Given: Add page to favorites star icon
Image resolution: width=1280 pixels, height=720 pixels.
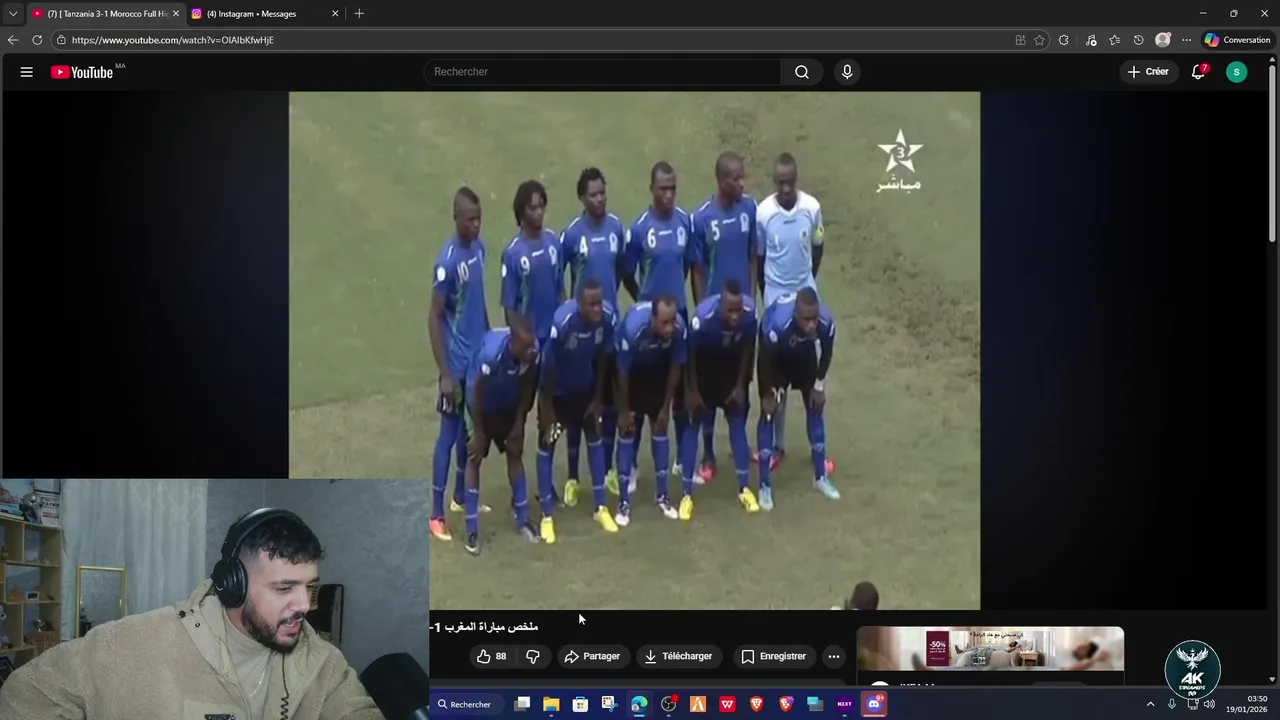Looking at the screenshot, I should (1040, 40).
